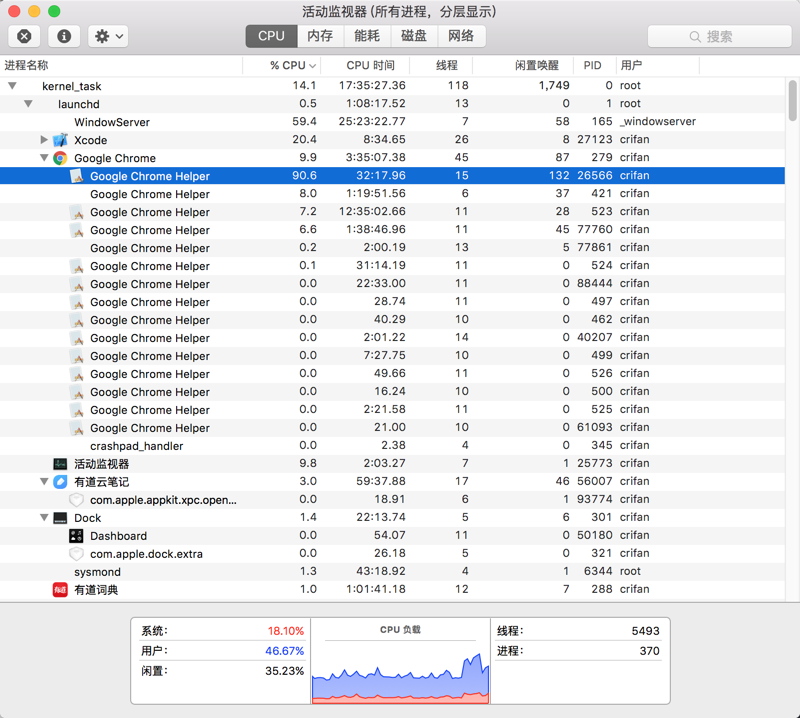Click the 进程 count 370
800x718 pixels.
[649, 651]
